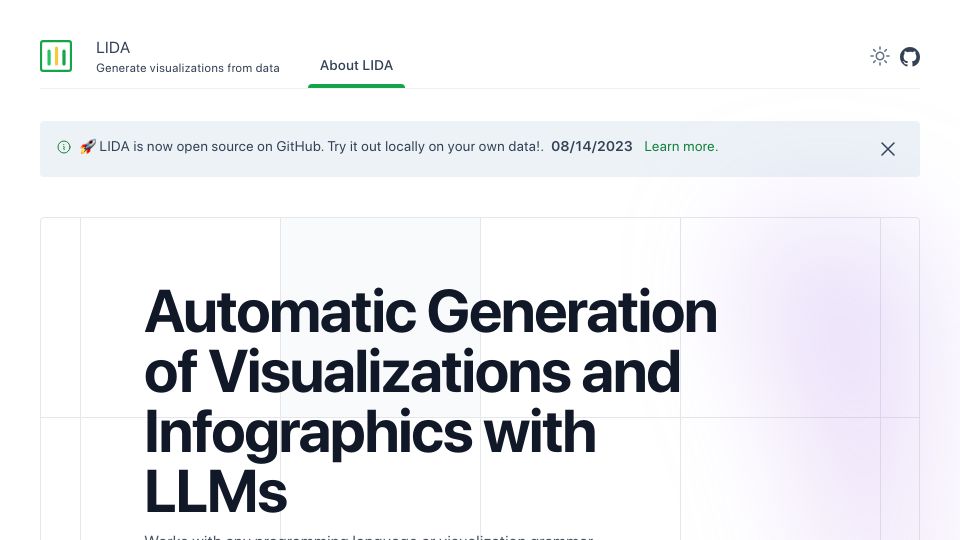Toggle light/dark theme sun icon

(880, 56)
